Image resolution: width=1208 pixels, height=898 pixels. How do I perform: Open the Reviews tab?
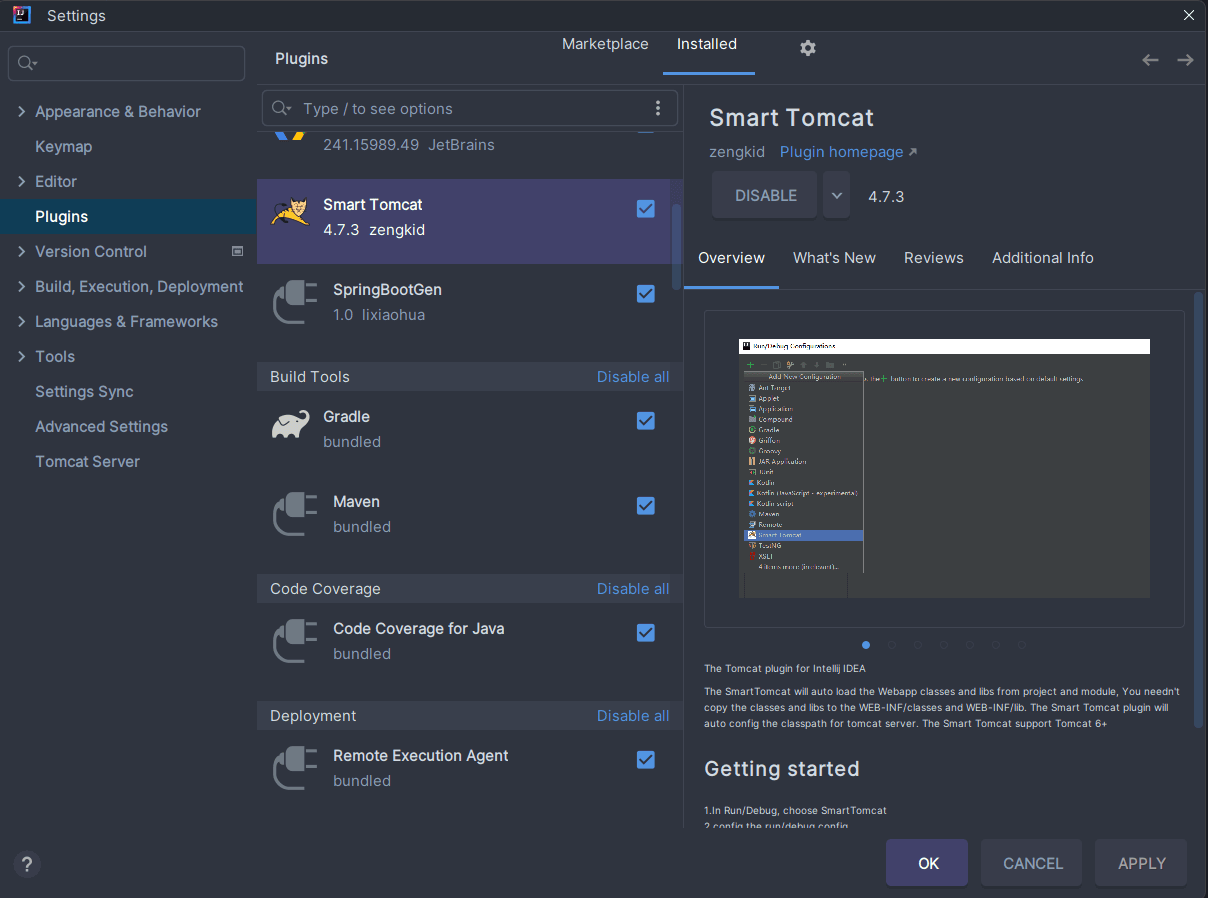click(x=934, y=258)
